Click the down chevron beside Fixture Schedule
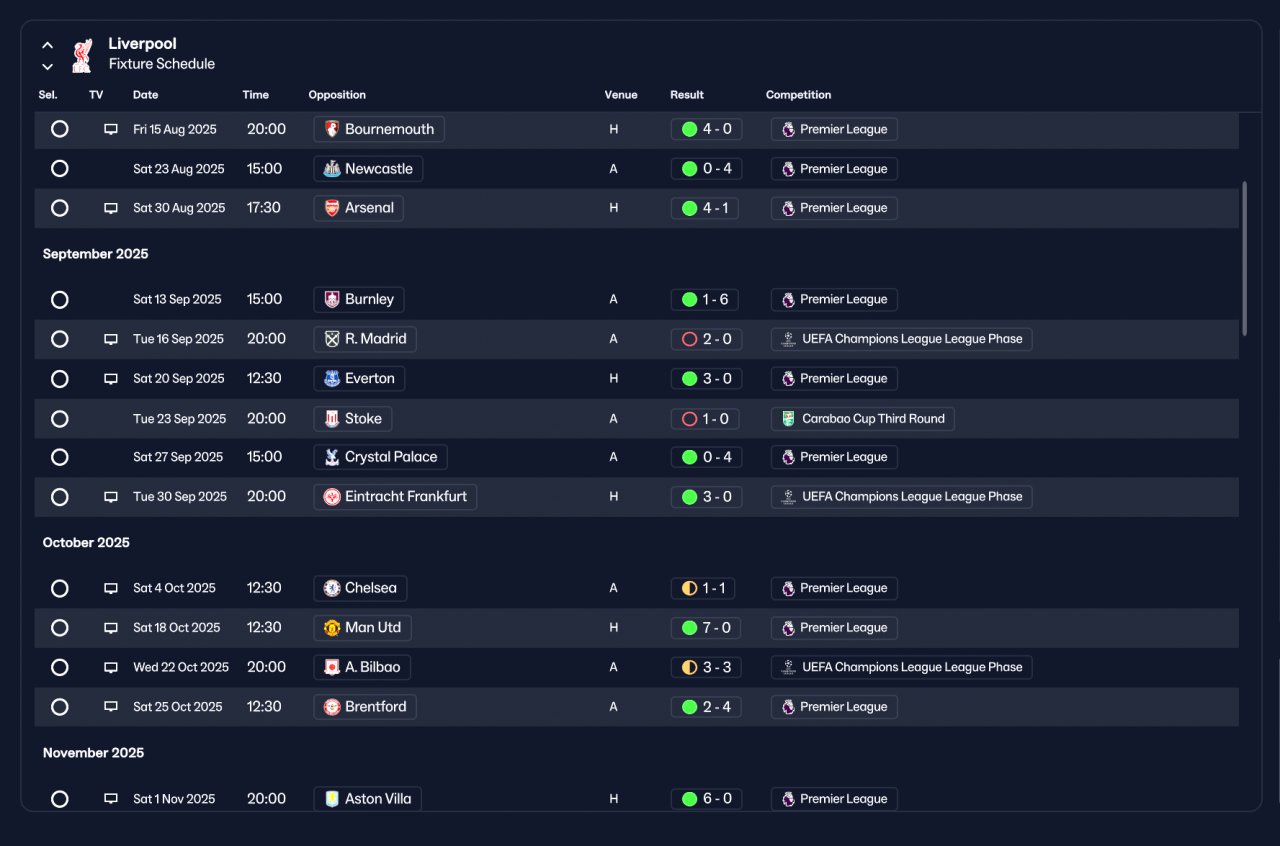This screenshot has height=846, width=1280. [47, 67]
